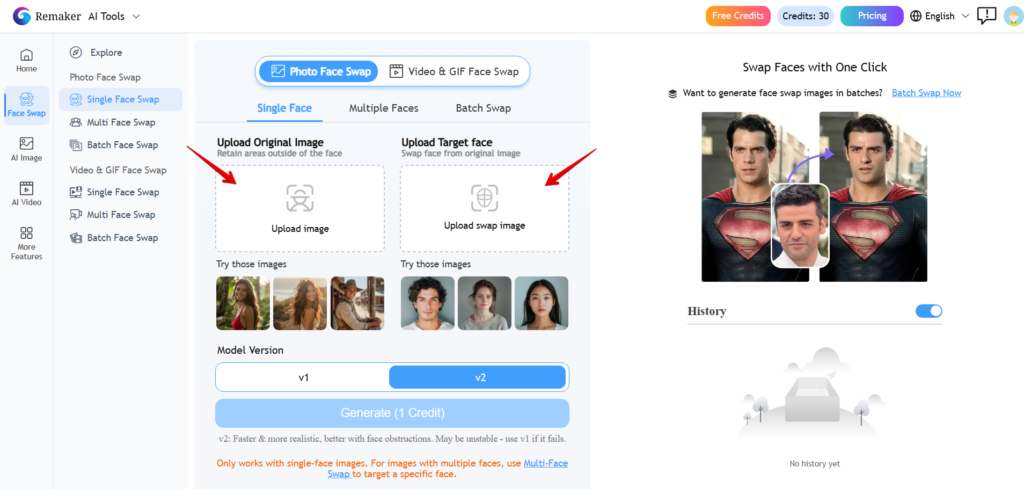Pick the woman in red sample image
Image resolution: width=1024 pixels, height=489 pixels.
(x=243, y=303)
